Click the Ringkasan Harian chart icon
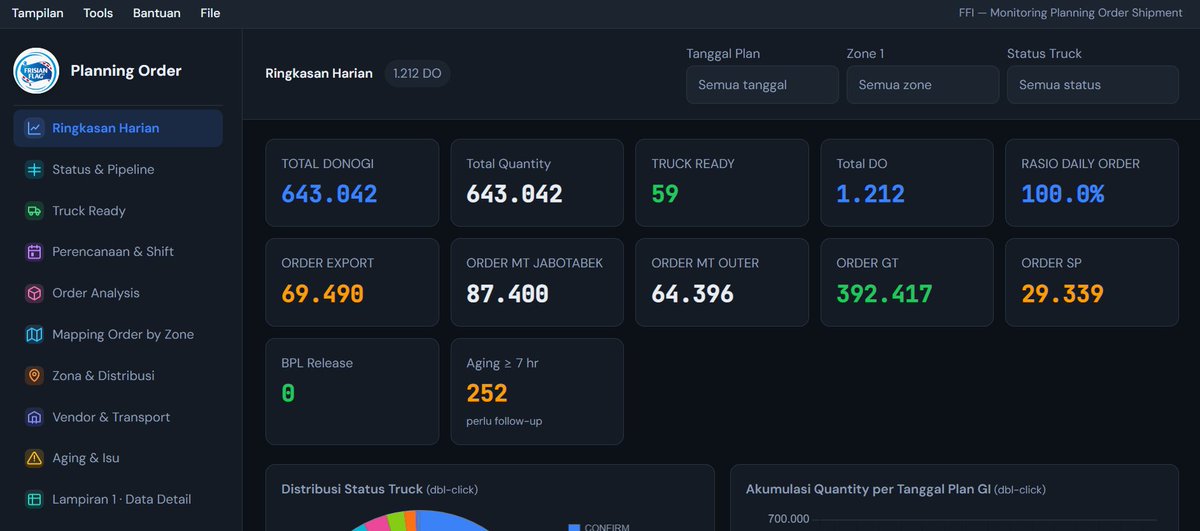 pos(34,128)
